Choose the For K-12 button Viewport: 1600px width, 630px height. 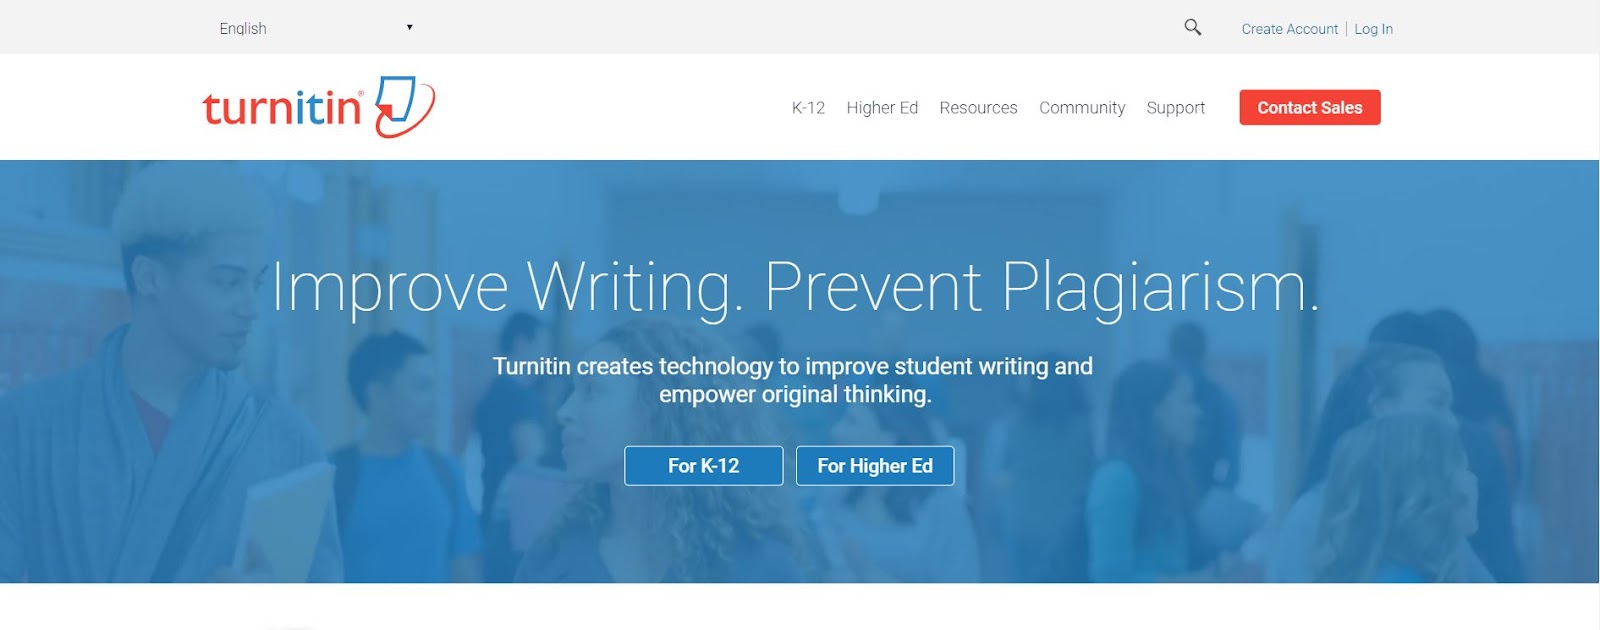[704, 466]
